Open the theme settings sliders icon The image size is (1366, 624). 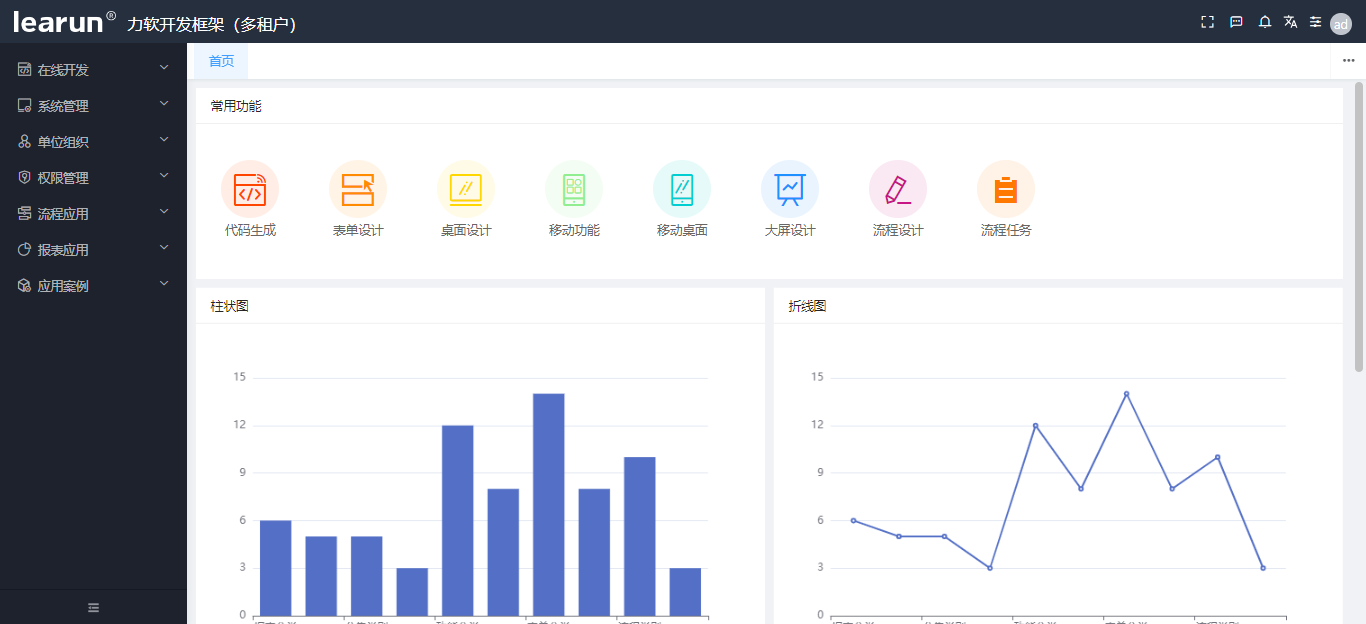[x=1316, y=22]
